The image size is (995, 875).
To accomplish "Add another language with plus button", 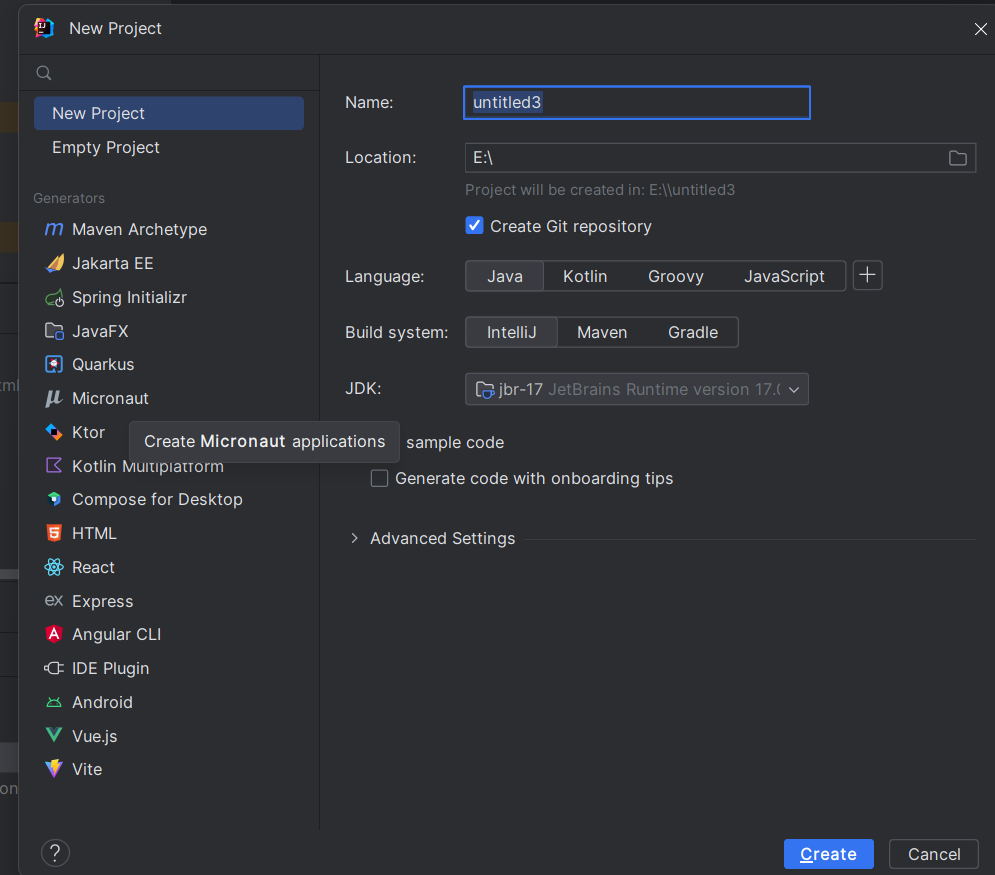I will pyautogui.click(x=867, y=275).
